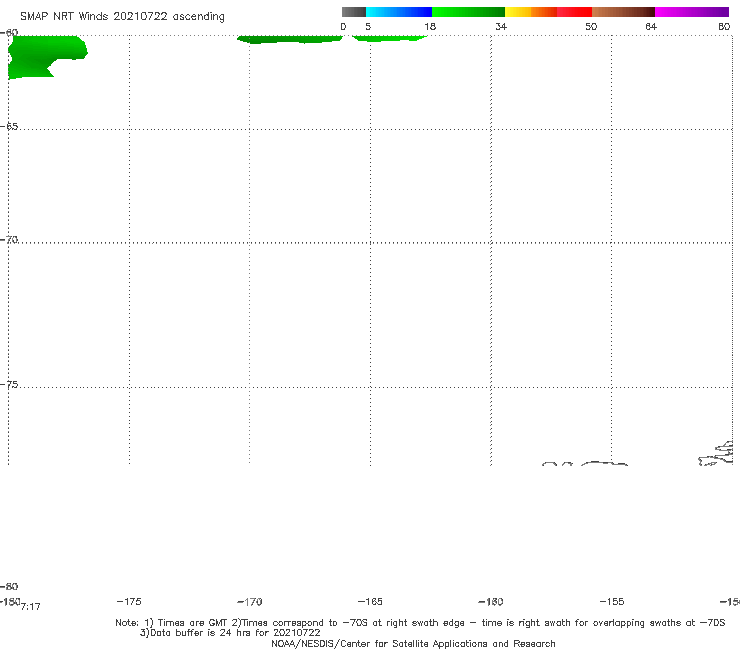The height and width of the screenshot is (650, 740).
Task: Click the blue segment of the wind scale
Action: pos(399,12)
